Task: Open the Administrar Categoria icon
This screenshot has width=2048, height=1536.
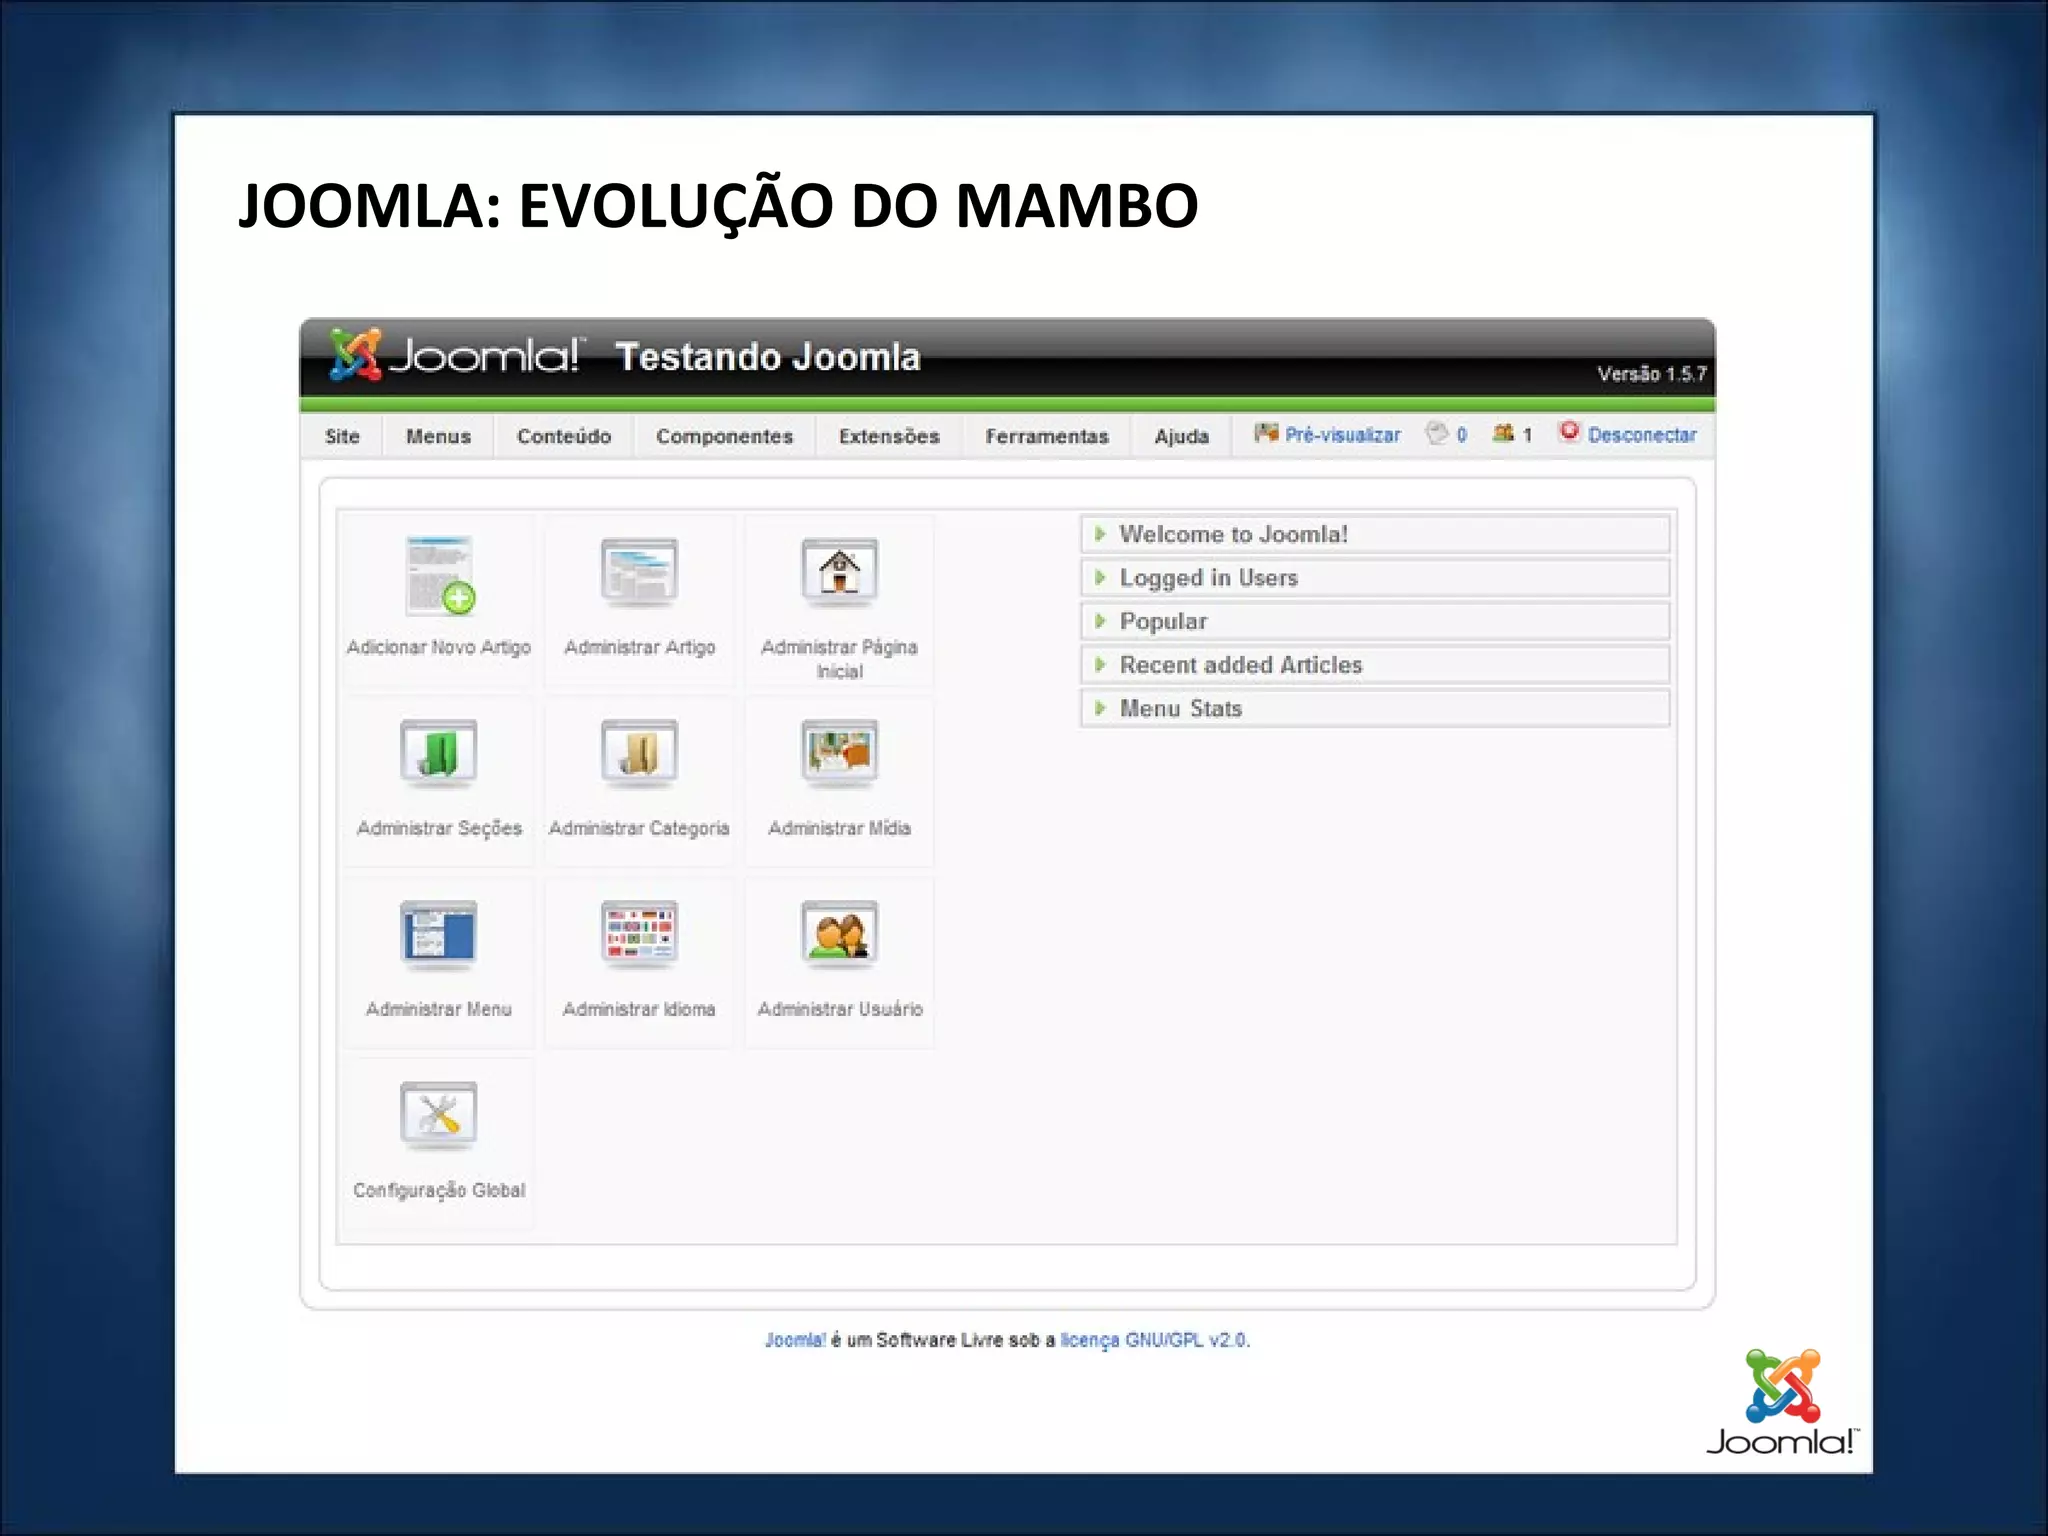Action: [639, 752]
